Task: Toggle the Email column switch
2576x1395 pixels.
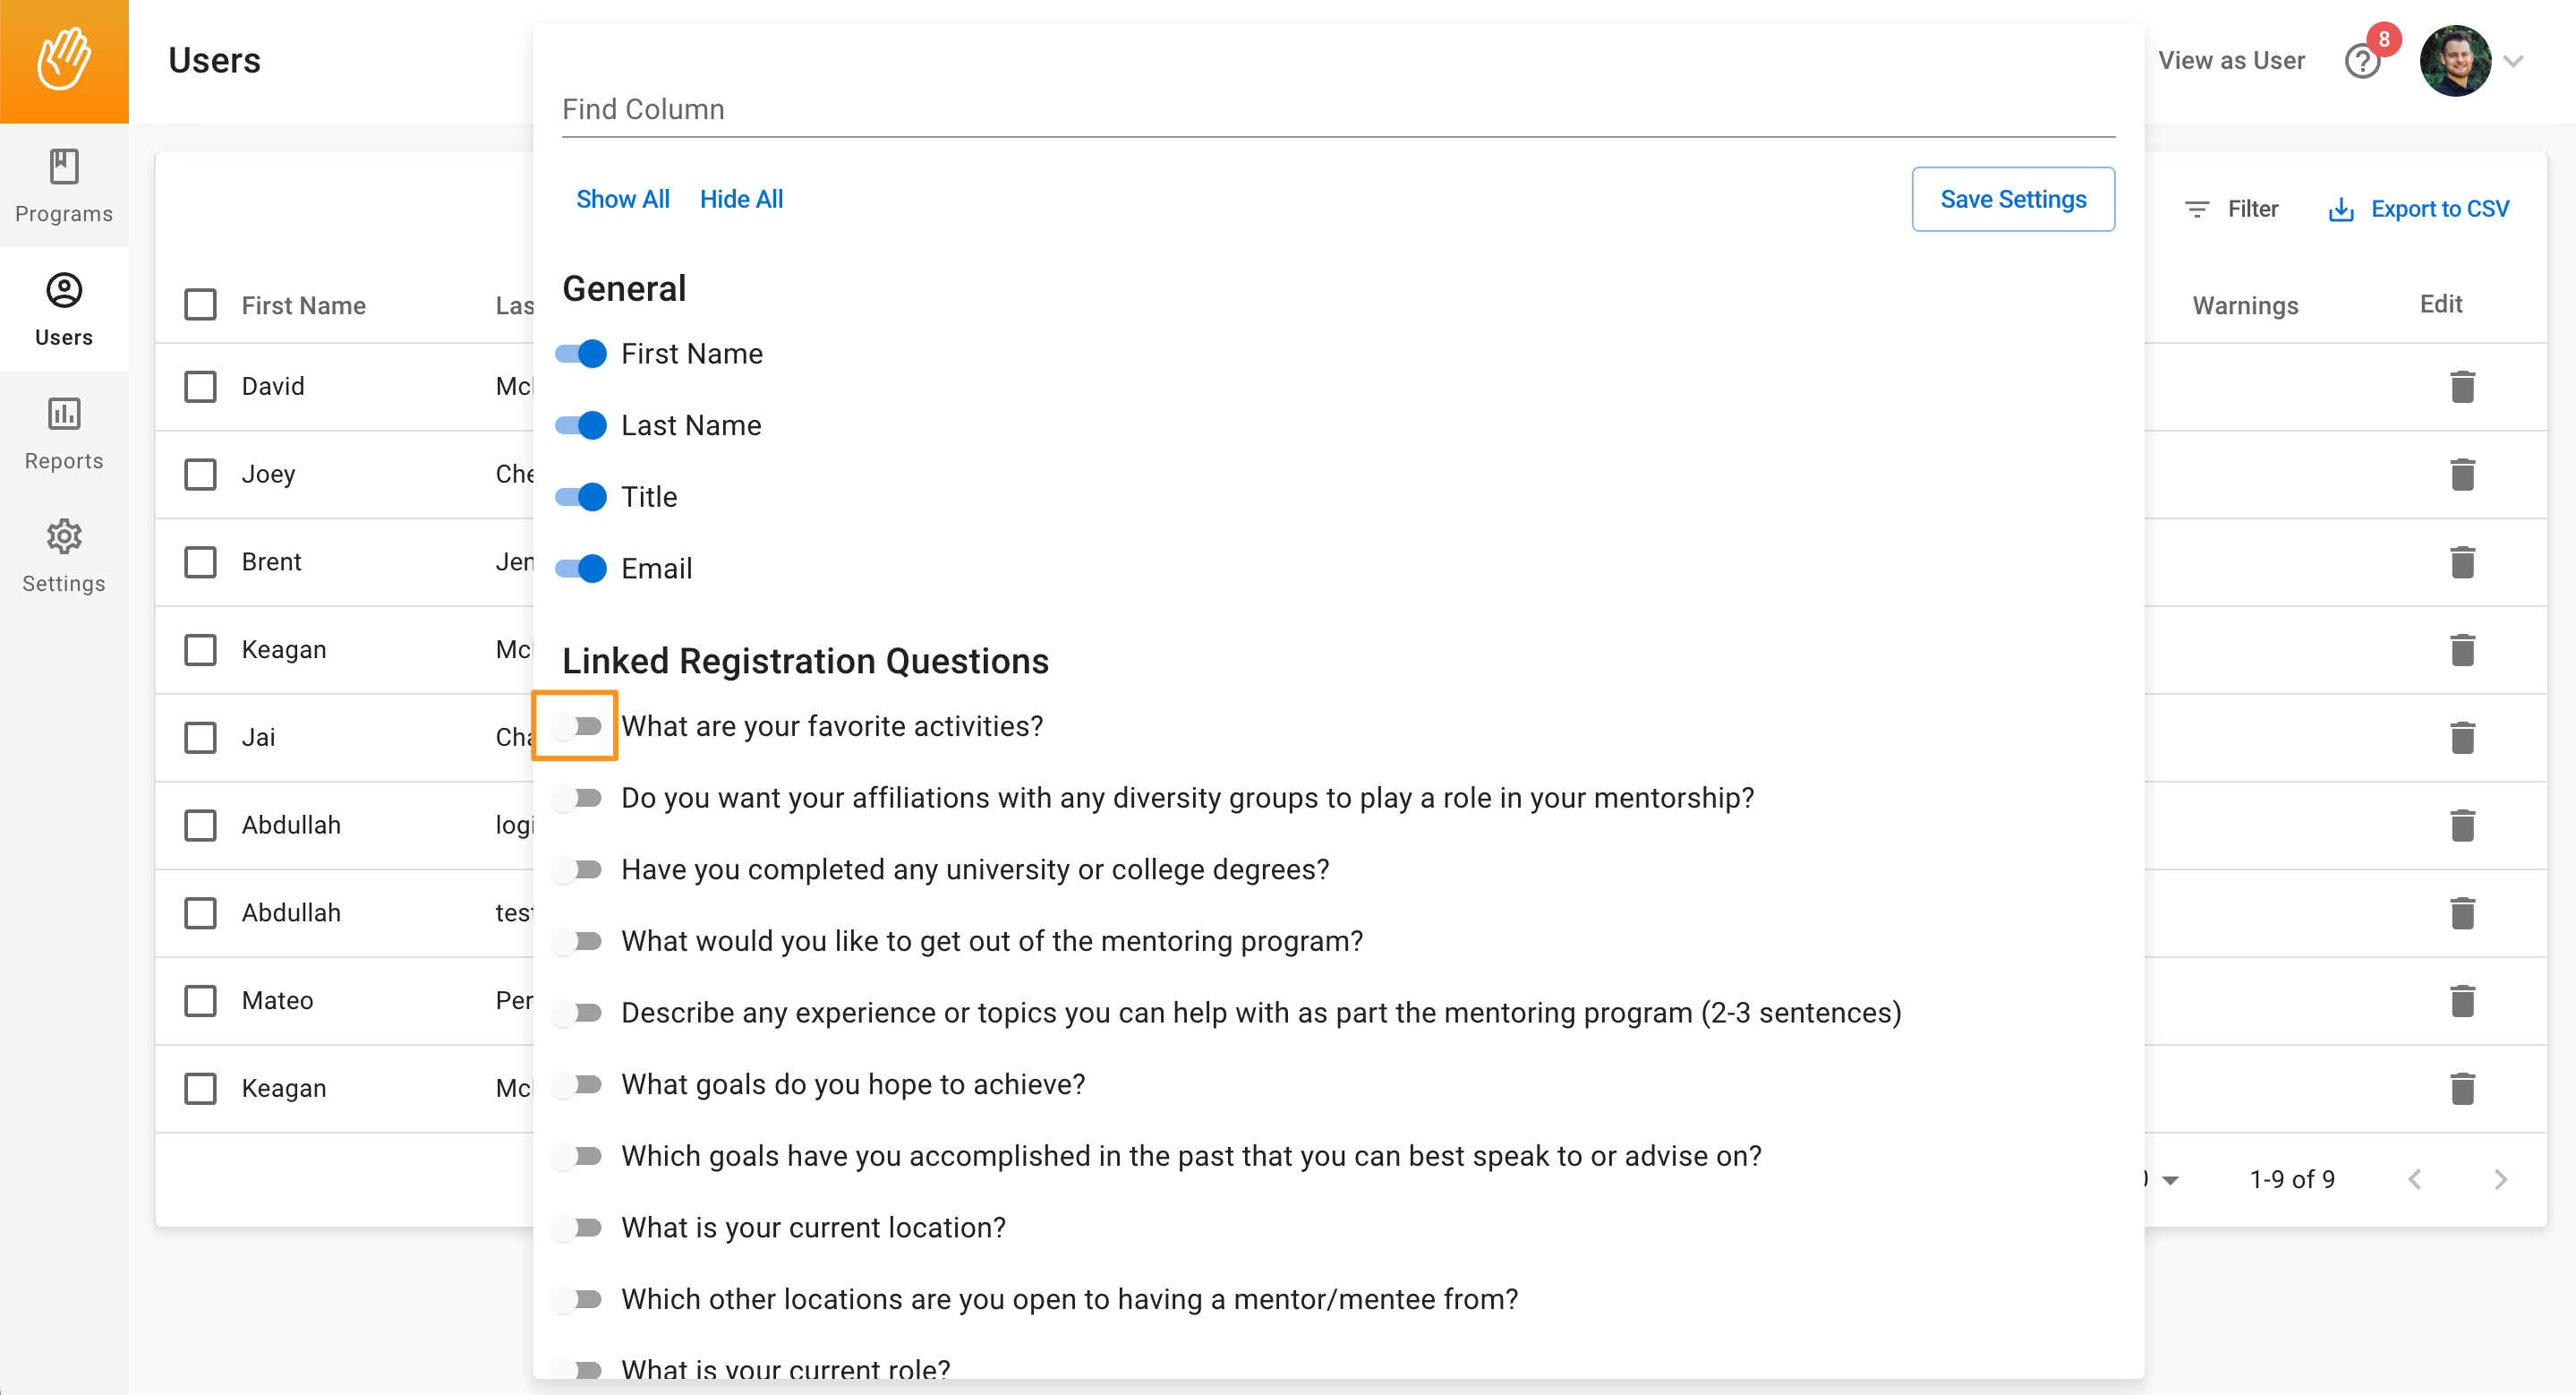Action: click(x=581, y=569)
